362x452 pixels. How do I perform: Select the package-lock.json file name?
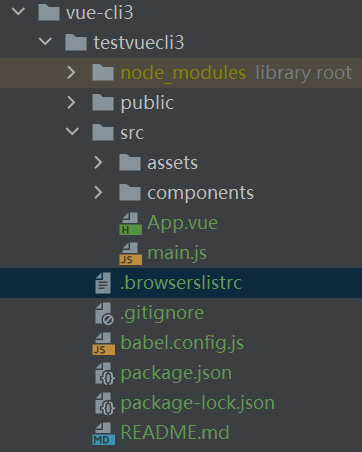pyautogui.click(x=197, y=403)
